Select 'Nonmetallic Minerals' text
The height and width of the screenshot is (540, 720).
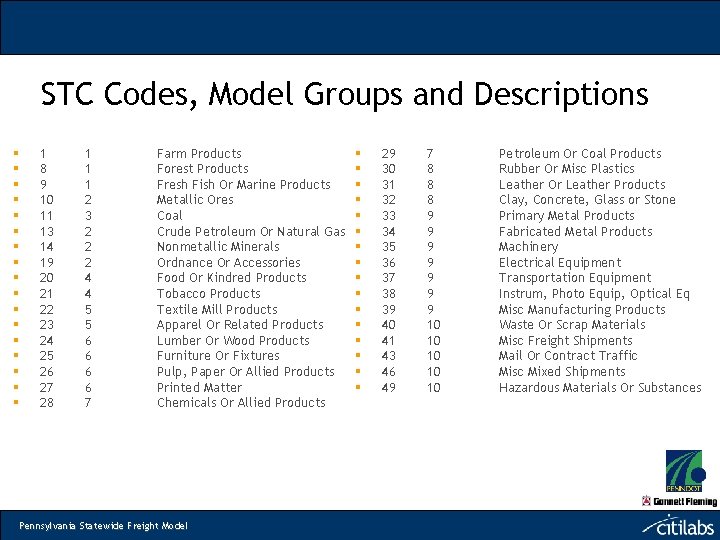(218, 247)
